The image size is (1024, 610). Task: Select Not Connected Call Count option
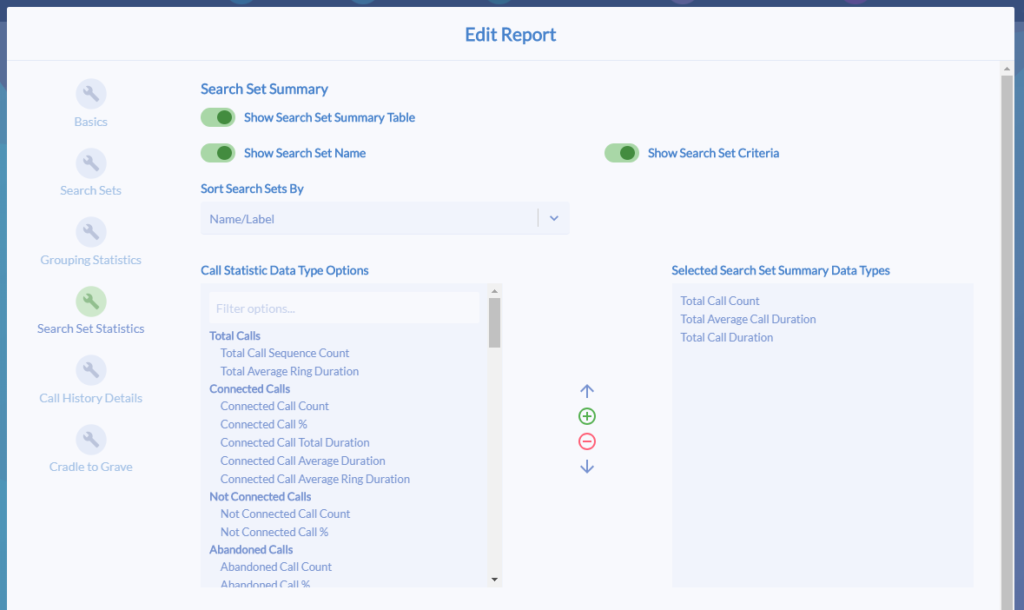coord(285,514)
